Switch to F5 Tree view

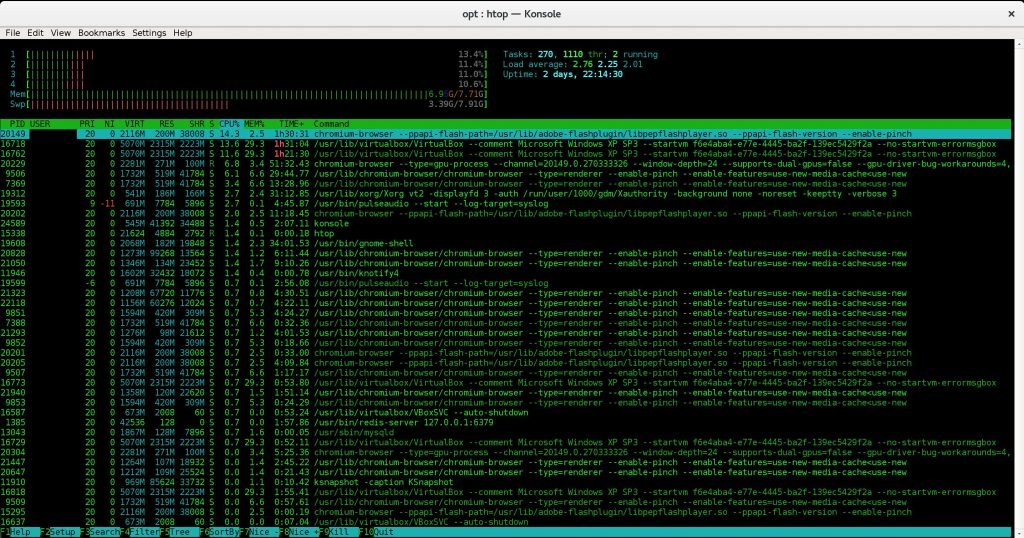(x=179, y=532)
